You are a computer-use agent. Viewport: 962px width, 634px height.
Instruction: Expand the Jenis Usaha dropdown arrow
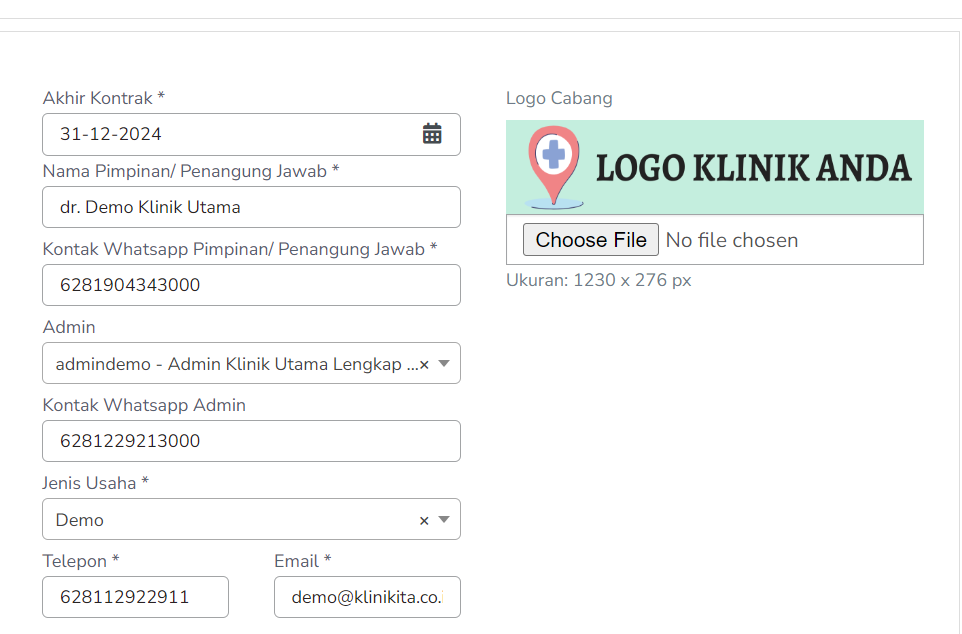444,519
